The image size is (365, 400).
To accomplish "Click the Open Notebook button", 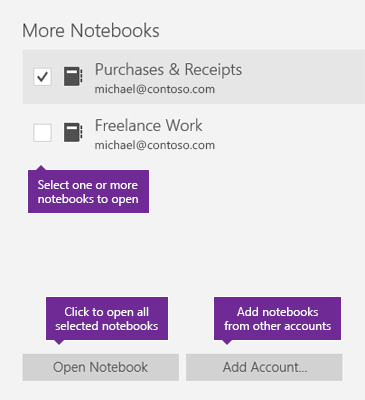I will pyautogui.click(x=101, y=367).
